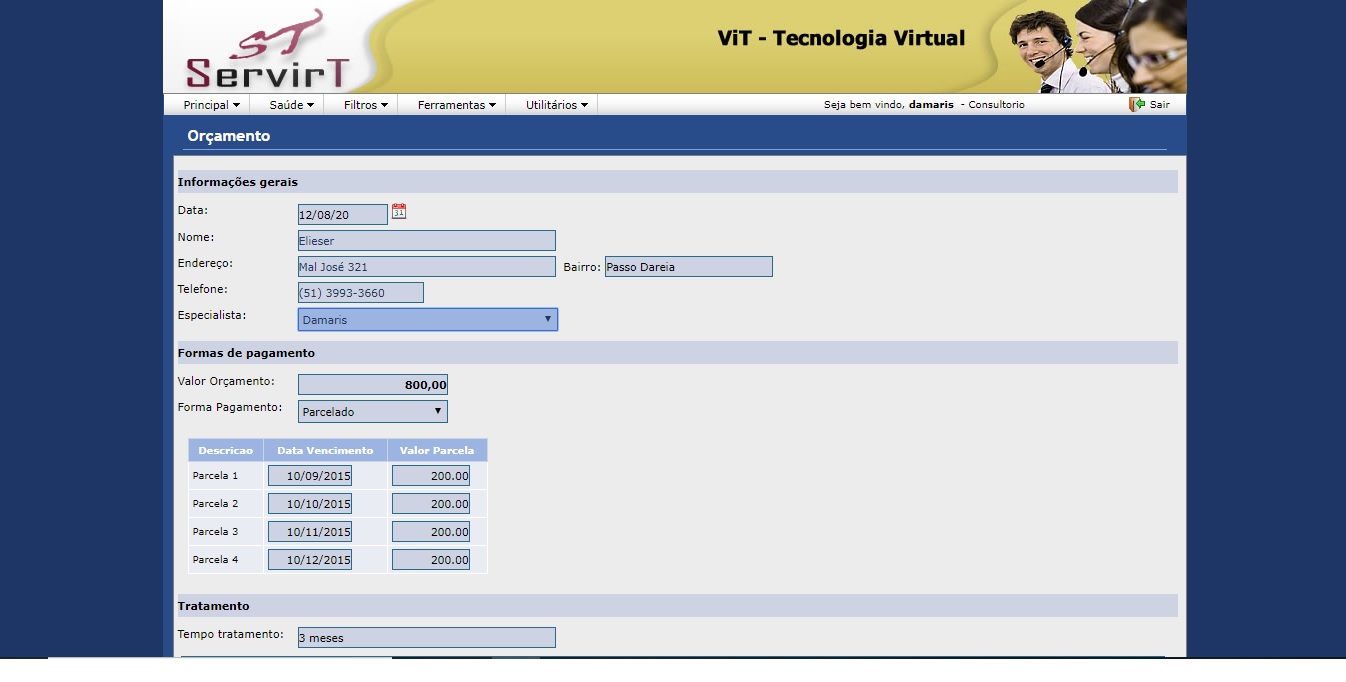The width and height of the screenshot is (1346, 682).
Task: Click the Endereço field Mal José 321
Action: pyautogui.click(x=427, y=266)
